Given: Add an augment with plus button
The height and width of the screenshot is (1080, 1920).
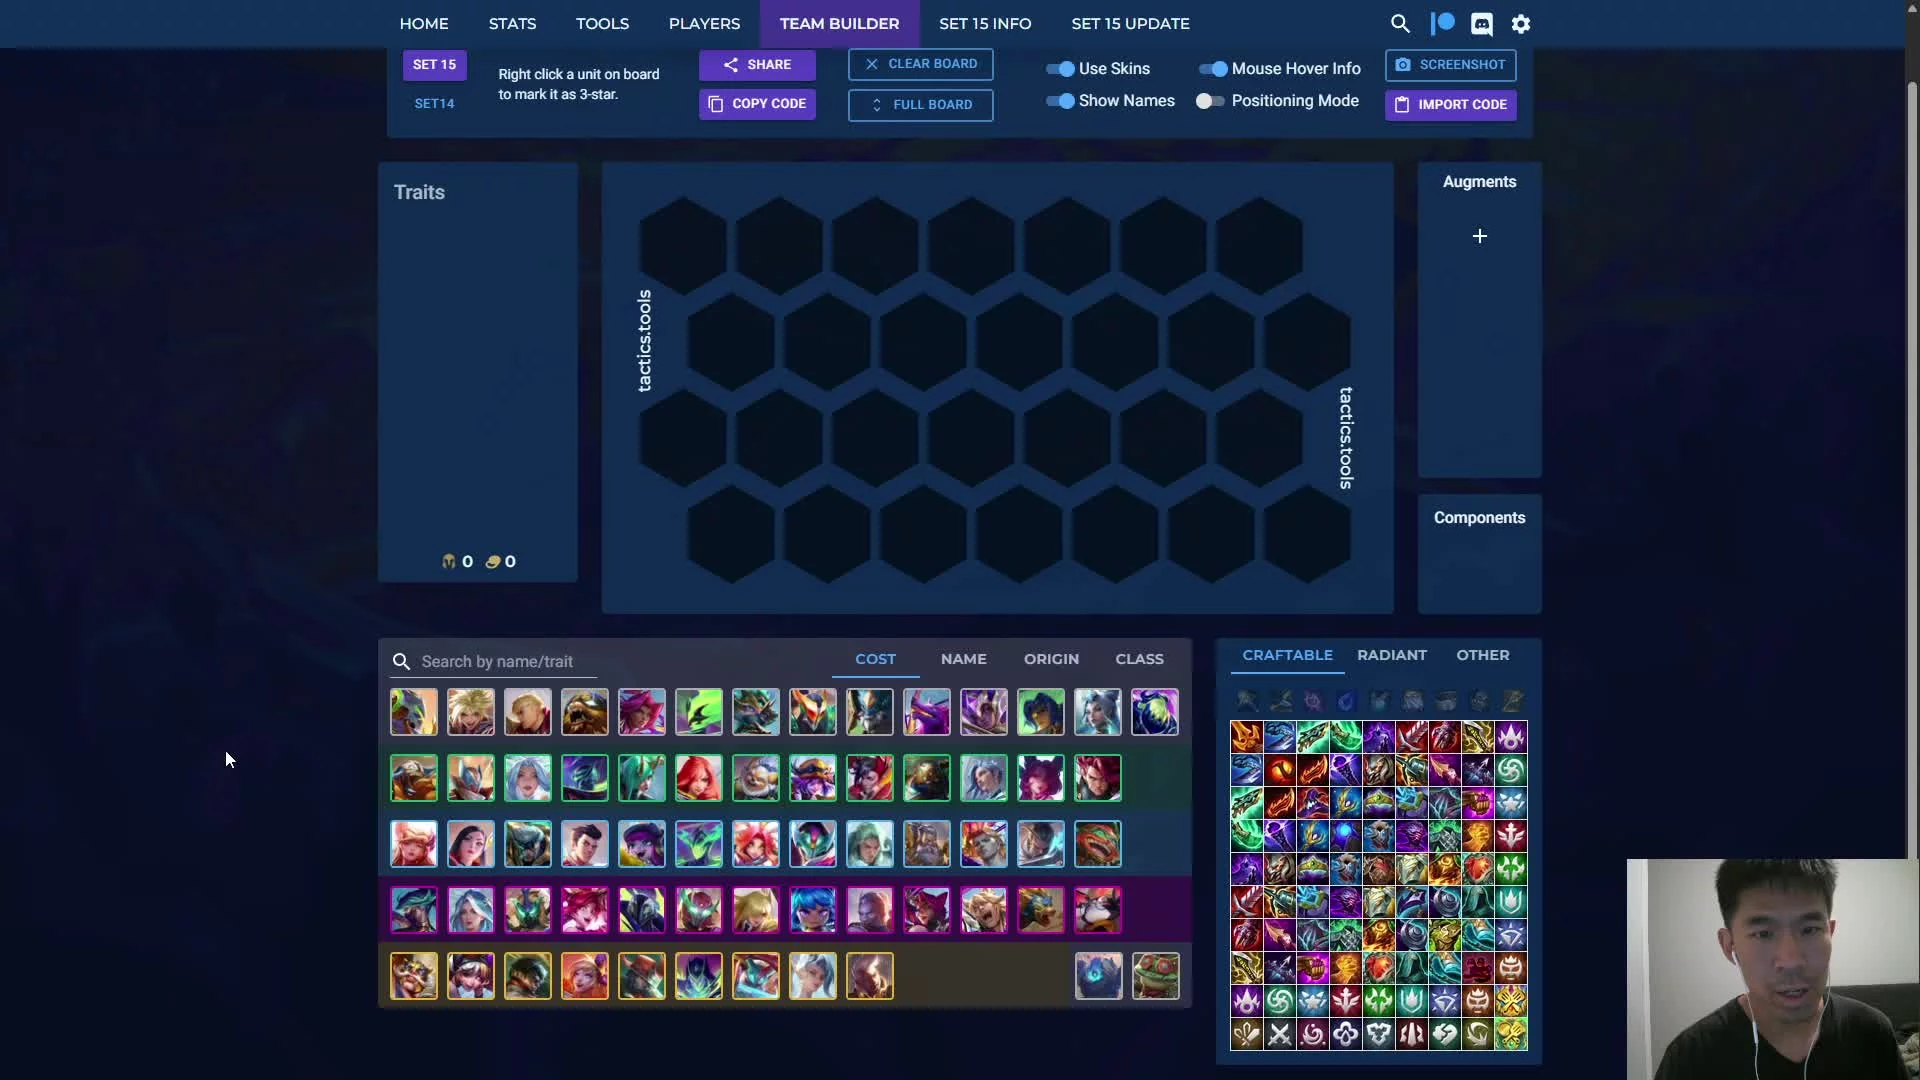Looking at the screenshot, I should pos(1480,236).
